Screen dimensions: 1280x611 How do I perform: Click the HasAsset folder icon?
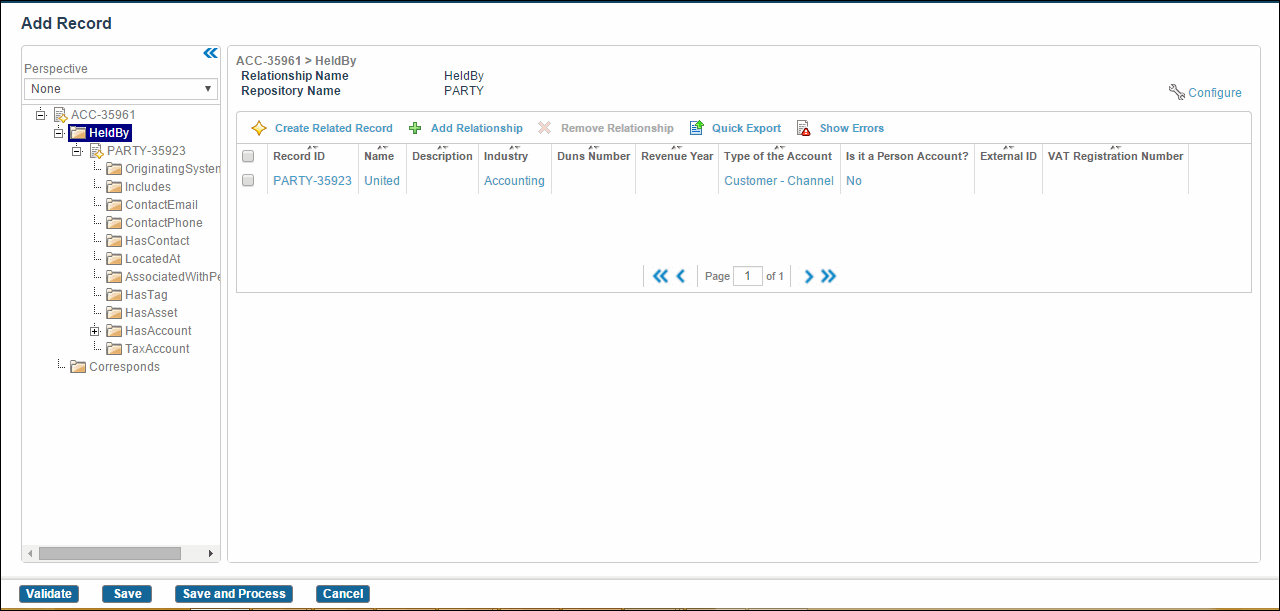(x=114, y=313)
